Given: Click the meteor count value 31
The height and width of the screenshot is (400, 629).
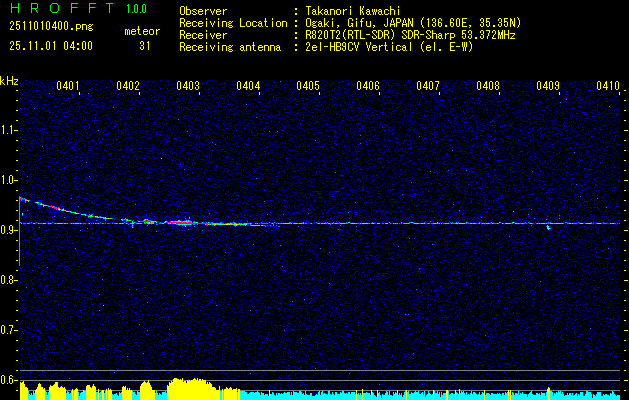Looking at the screenshot, I should (145, 45).
